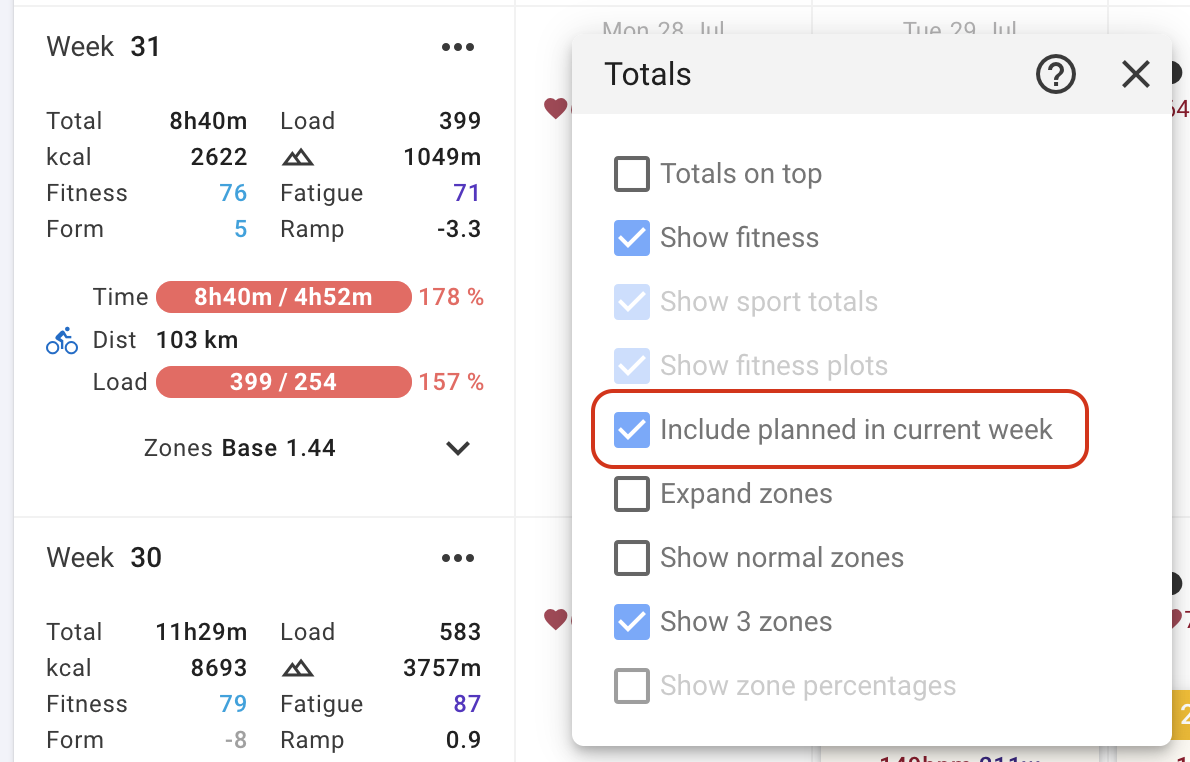Toggle Include planned in current week
The height and width of the screenshot is (762, 1190).
(632, 430)
